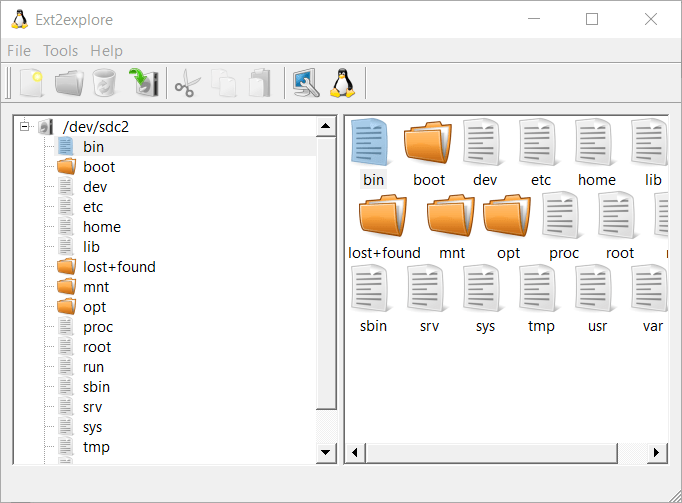Click the tree panel scroll-down arrow
682x503 pixels.
pos(326,453)
